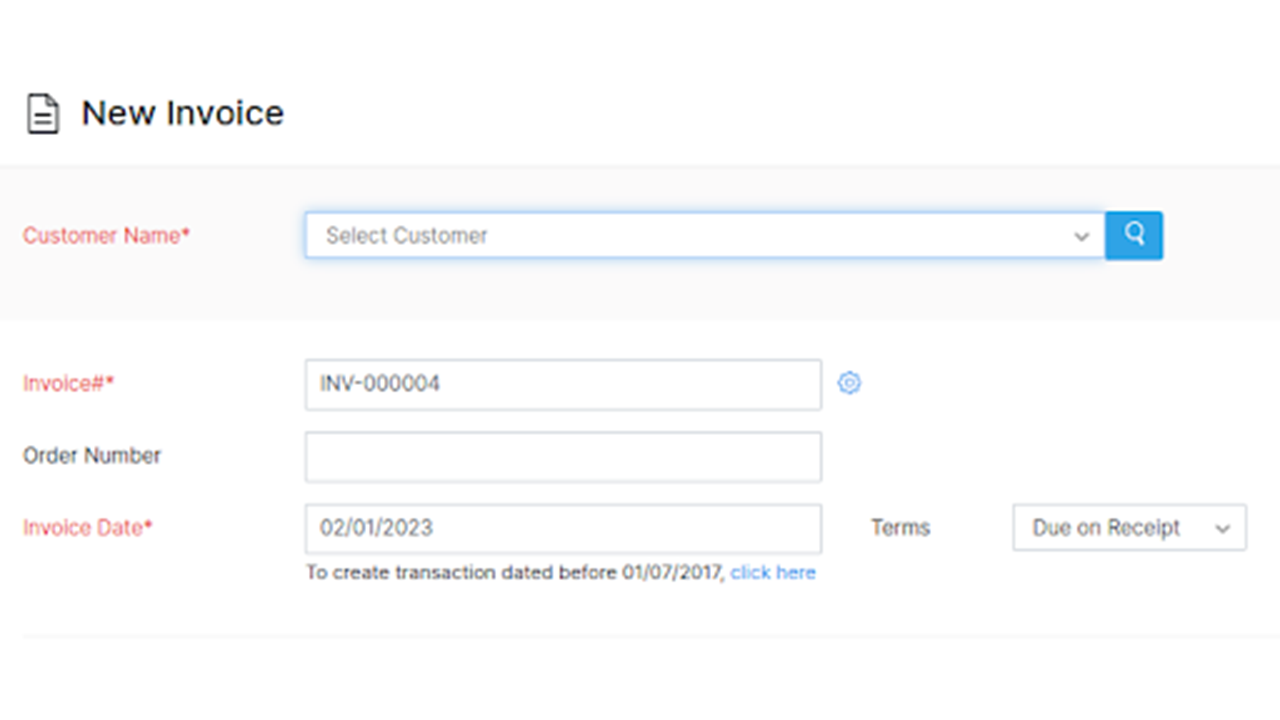Click the Order Number label

pos(92,456)
